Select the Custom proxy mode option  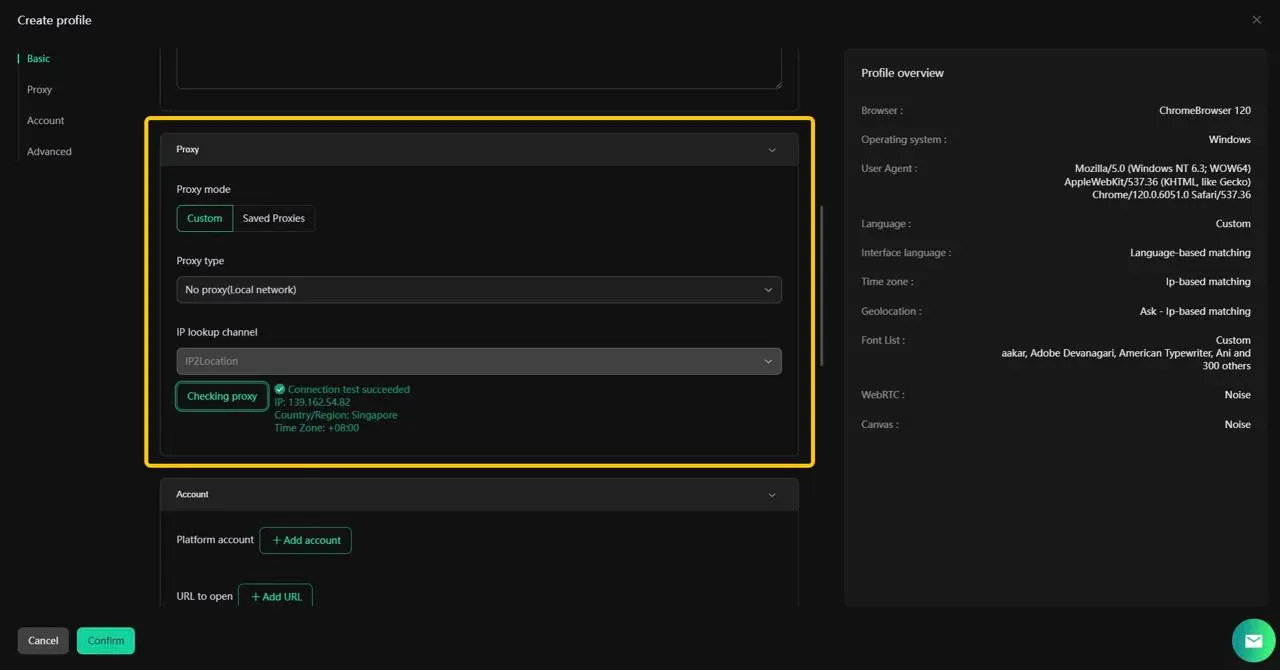click(x=204, y=218)
